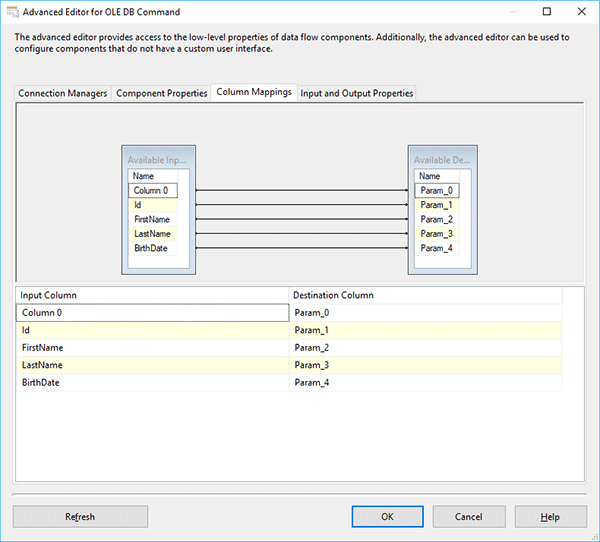
Task: Pick BirthDate in the Available Input box
Action: point(152,248)
